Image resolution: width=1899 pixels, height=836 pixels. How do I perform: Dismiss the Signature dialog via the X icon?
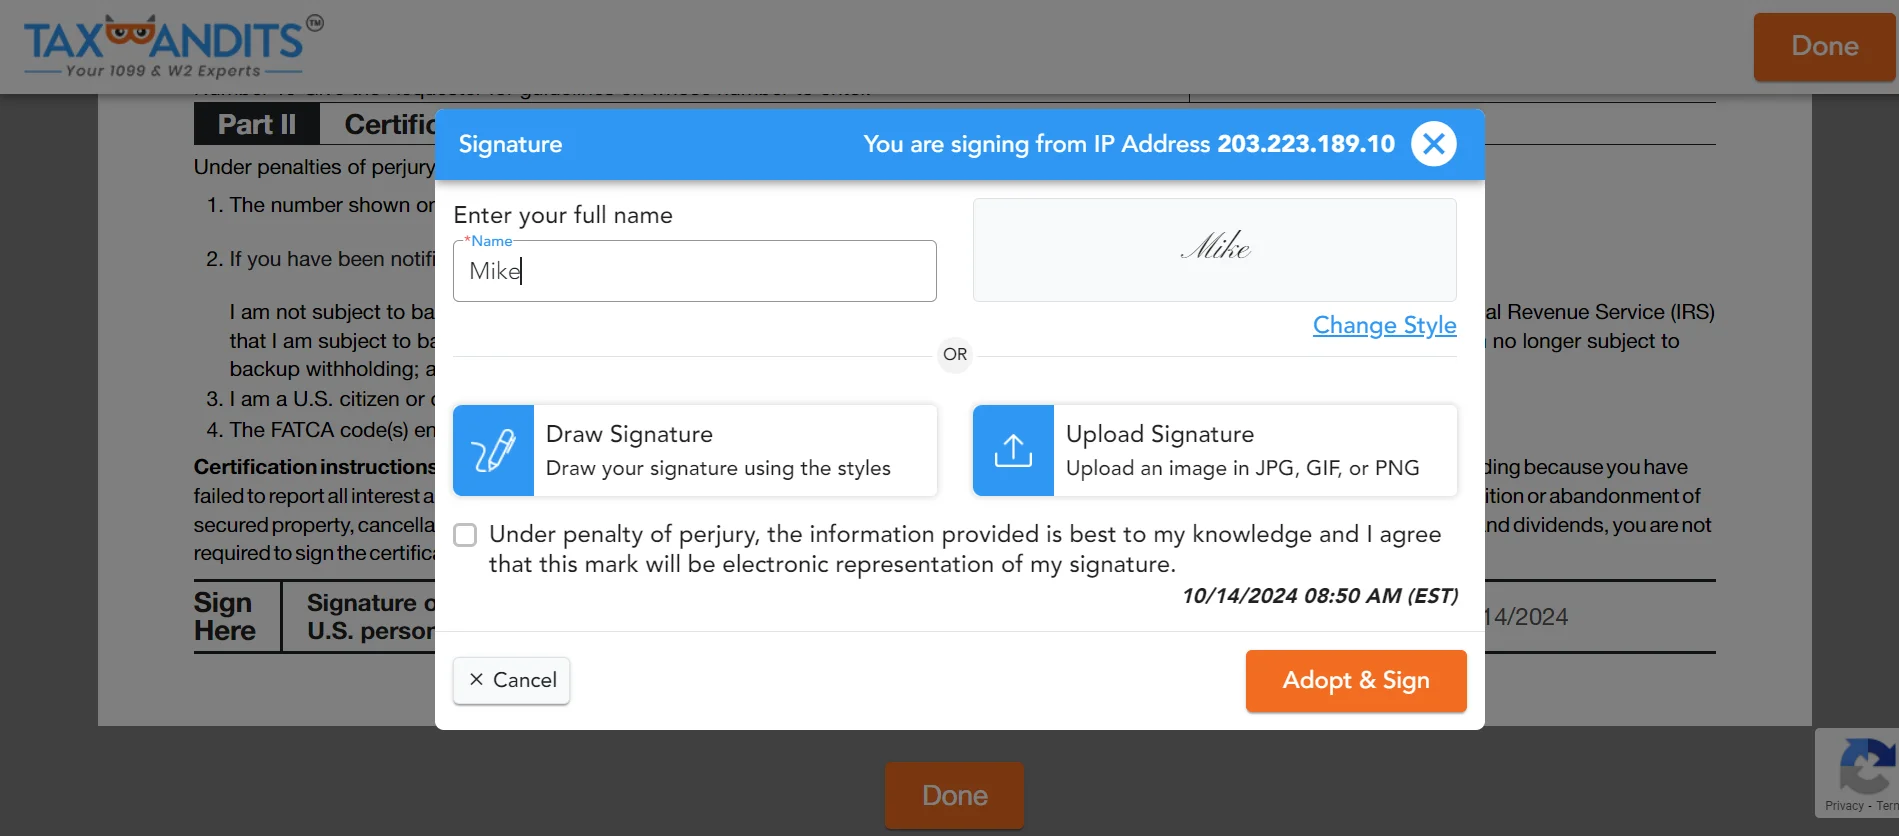tap(1434, 143)
